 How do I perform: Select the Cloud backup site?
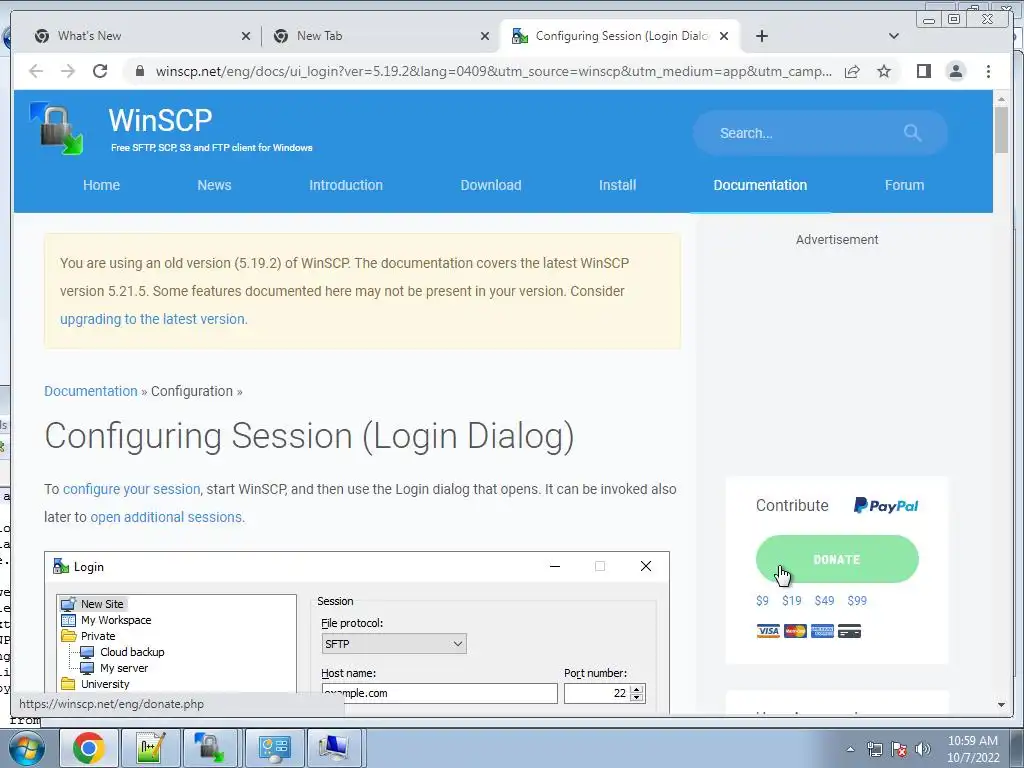(122, 652)
